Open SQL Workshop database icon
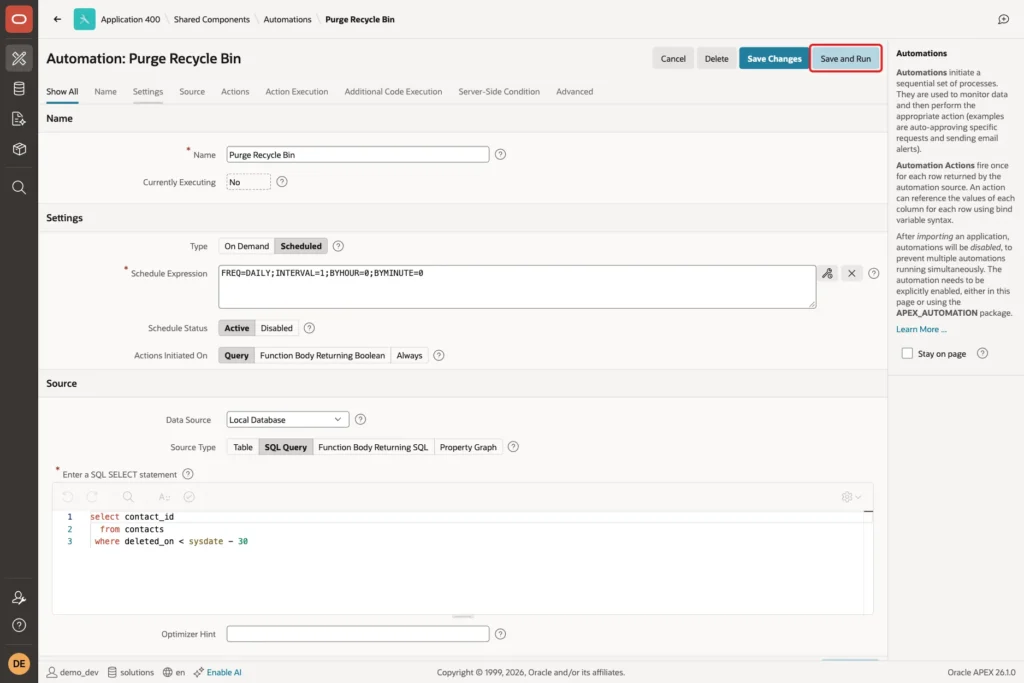Image resolution: width=1024 pixels, height=683 pixels. click(19, 88)
